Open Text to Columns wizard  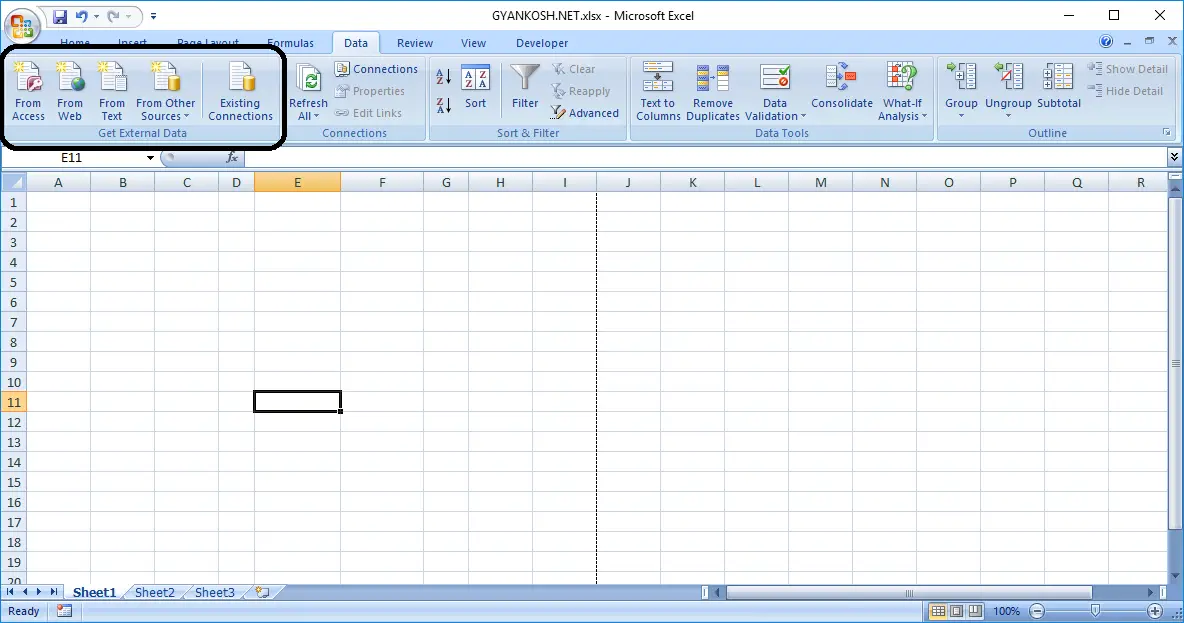(x=658, y=91)
